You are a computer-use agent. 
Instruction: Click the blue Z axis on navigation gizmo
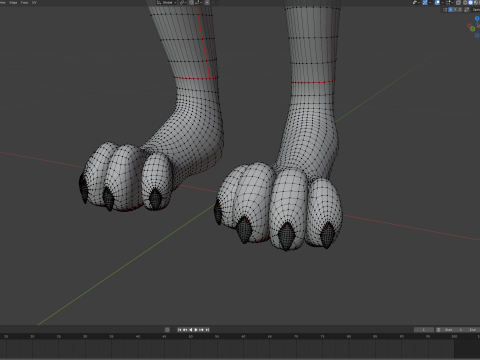coord(477,18)
